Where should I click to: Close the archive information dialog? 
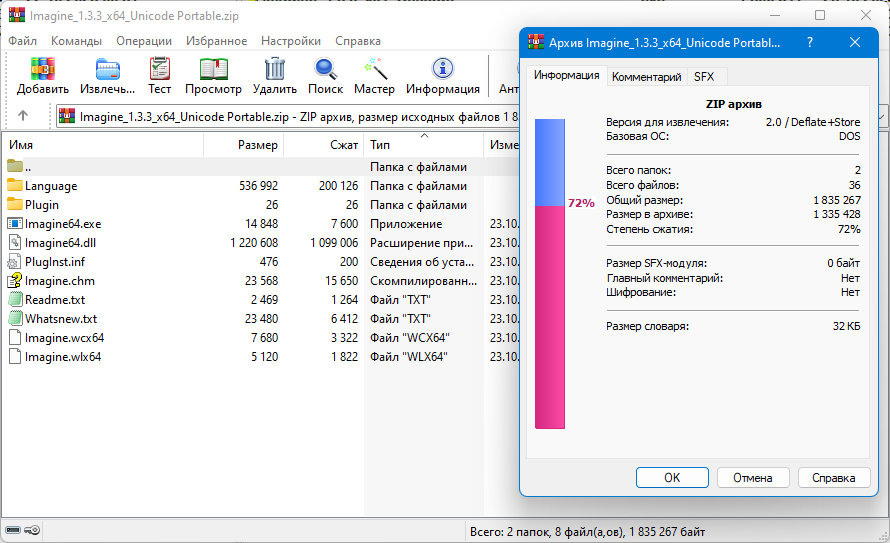click(x=855, y=42)
